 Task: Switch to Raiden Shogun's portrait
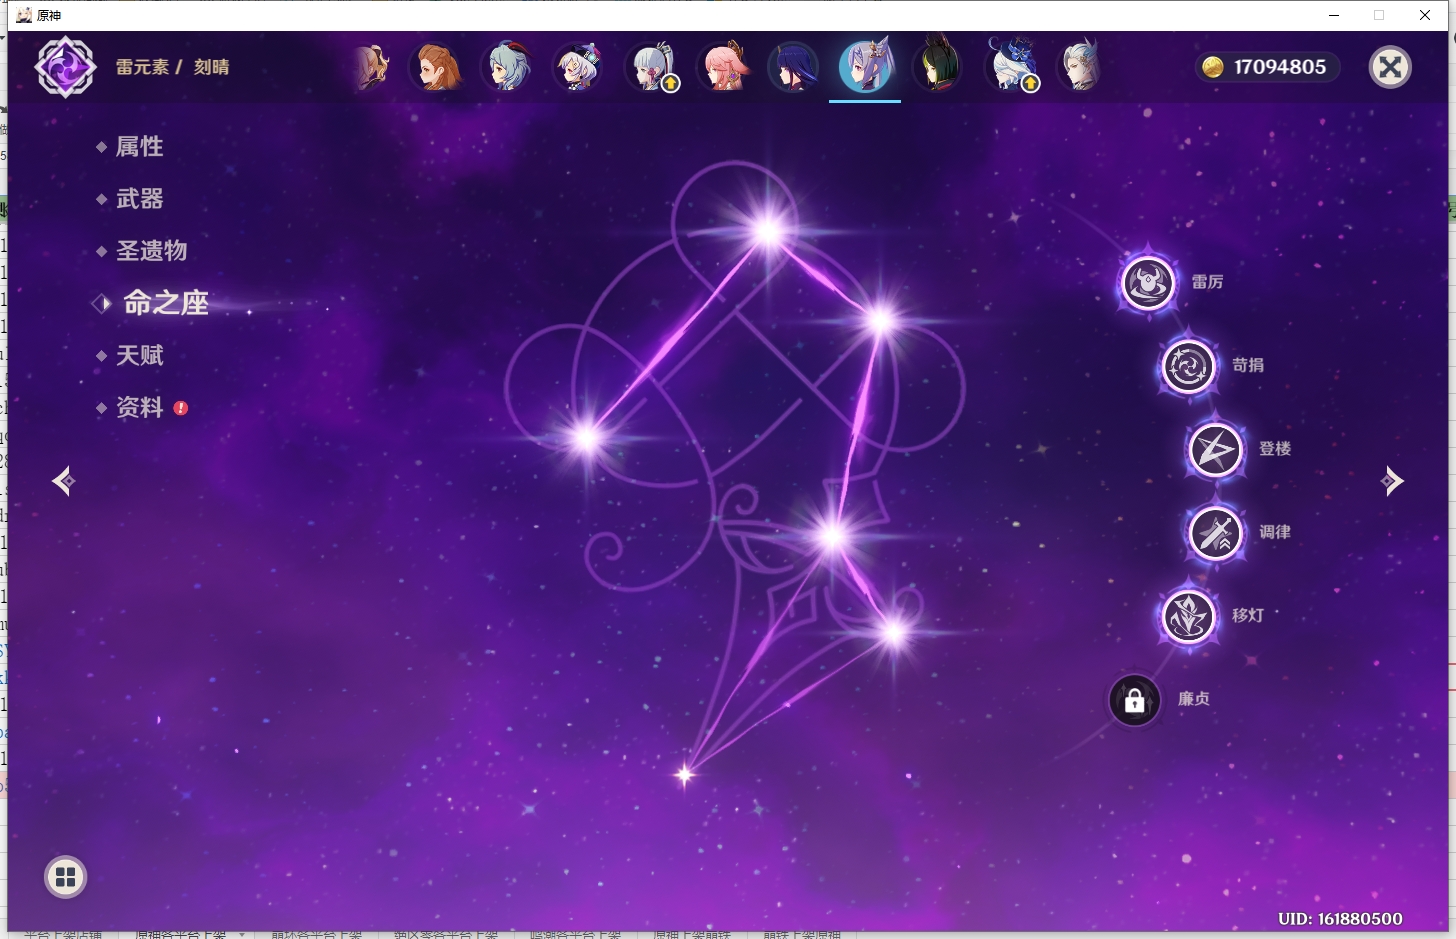pyautogui.click(x=794, y=67)
